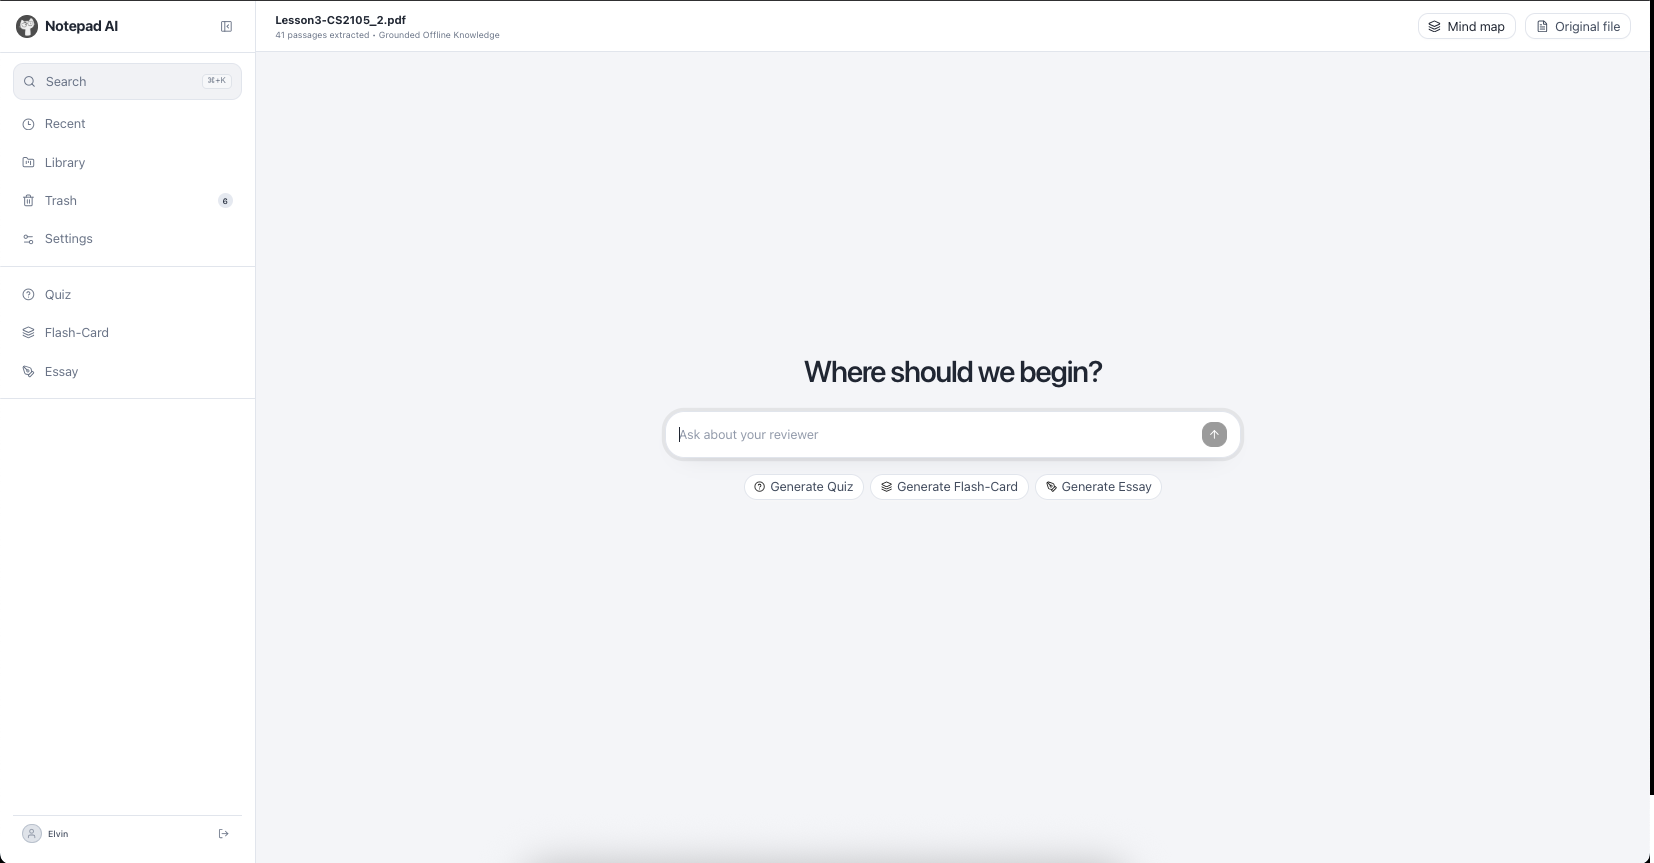Send the message with the arrow button
This screenshot has height=863, width=1654.
pos(1214,434)
